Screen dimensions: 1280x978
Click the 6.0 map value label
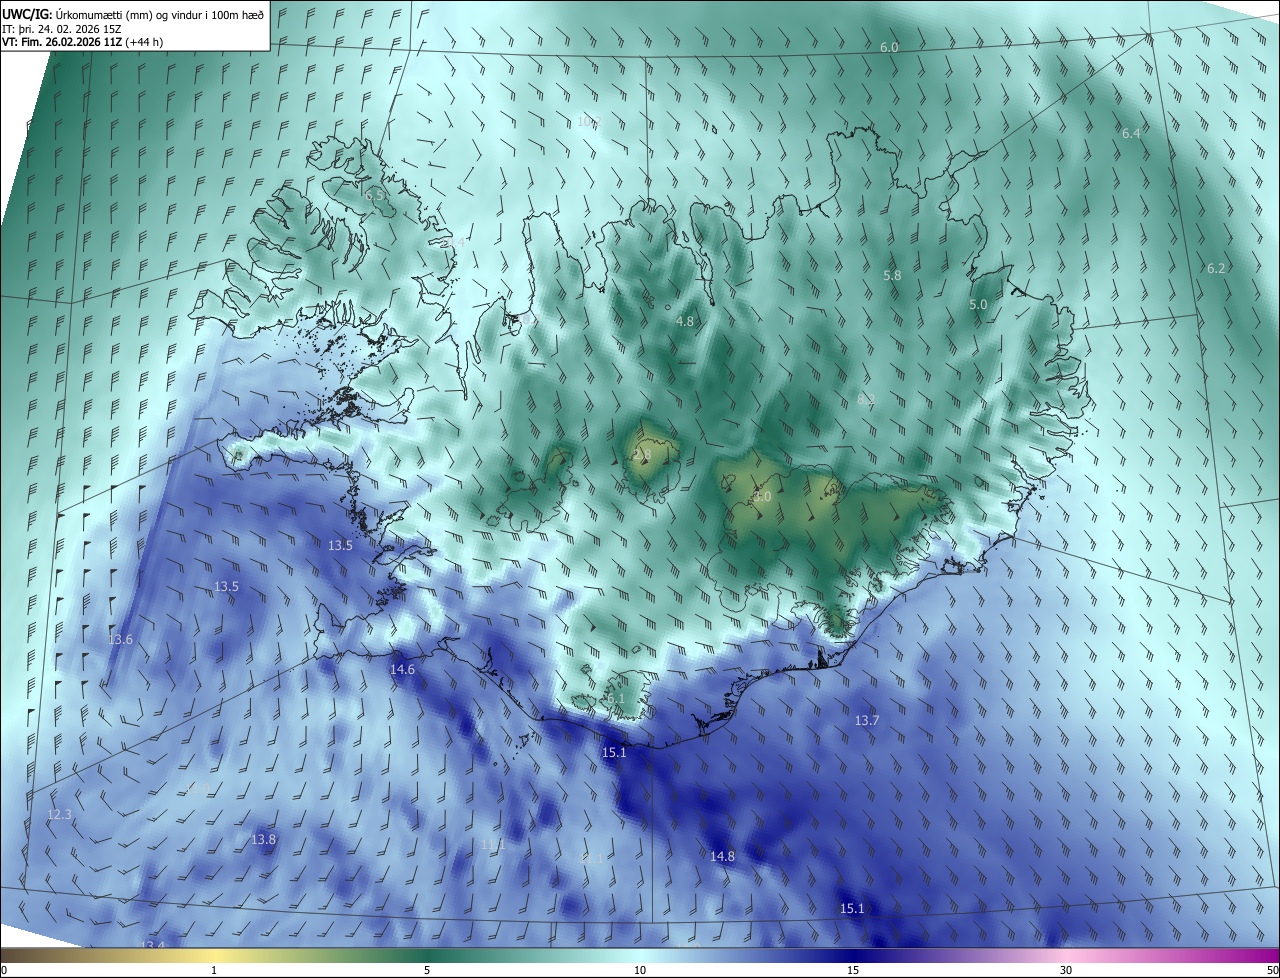coord(889,48)
